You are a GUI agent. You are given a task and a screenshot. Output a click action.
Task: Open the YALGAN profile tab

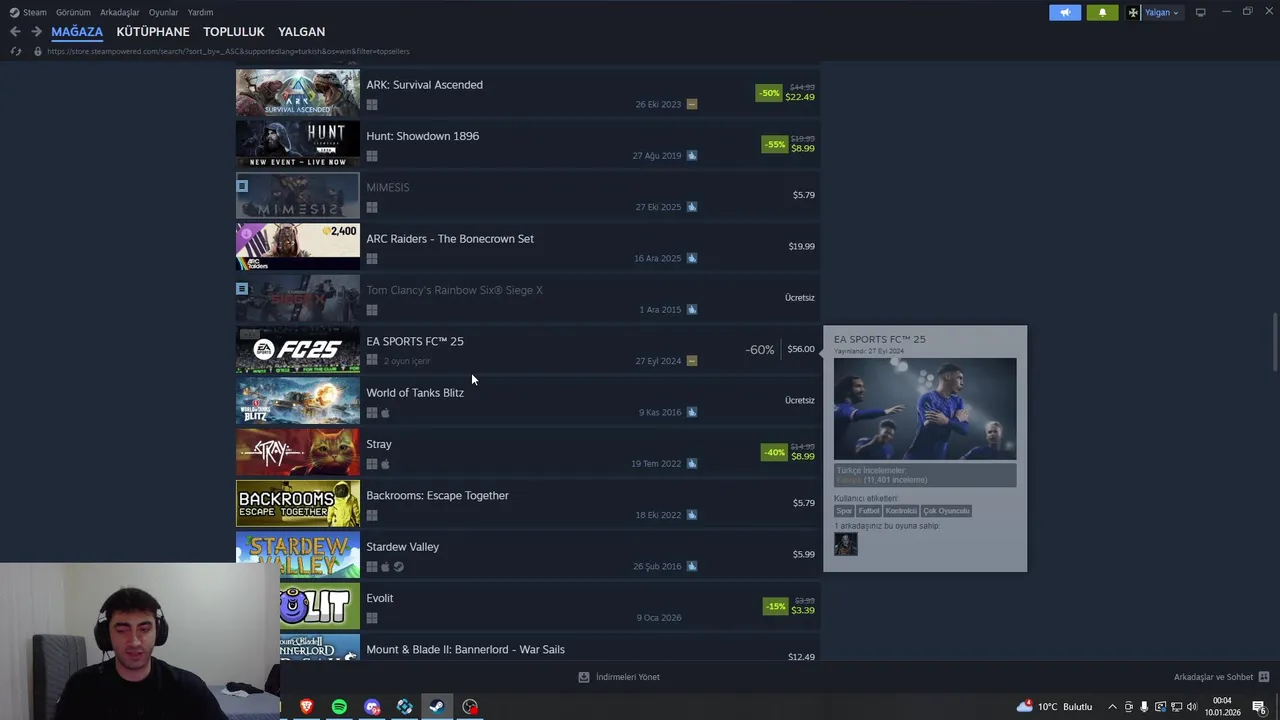point(301,32)
